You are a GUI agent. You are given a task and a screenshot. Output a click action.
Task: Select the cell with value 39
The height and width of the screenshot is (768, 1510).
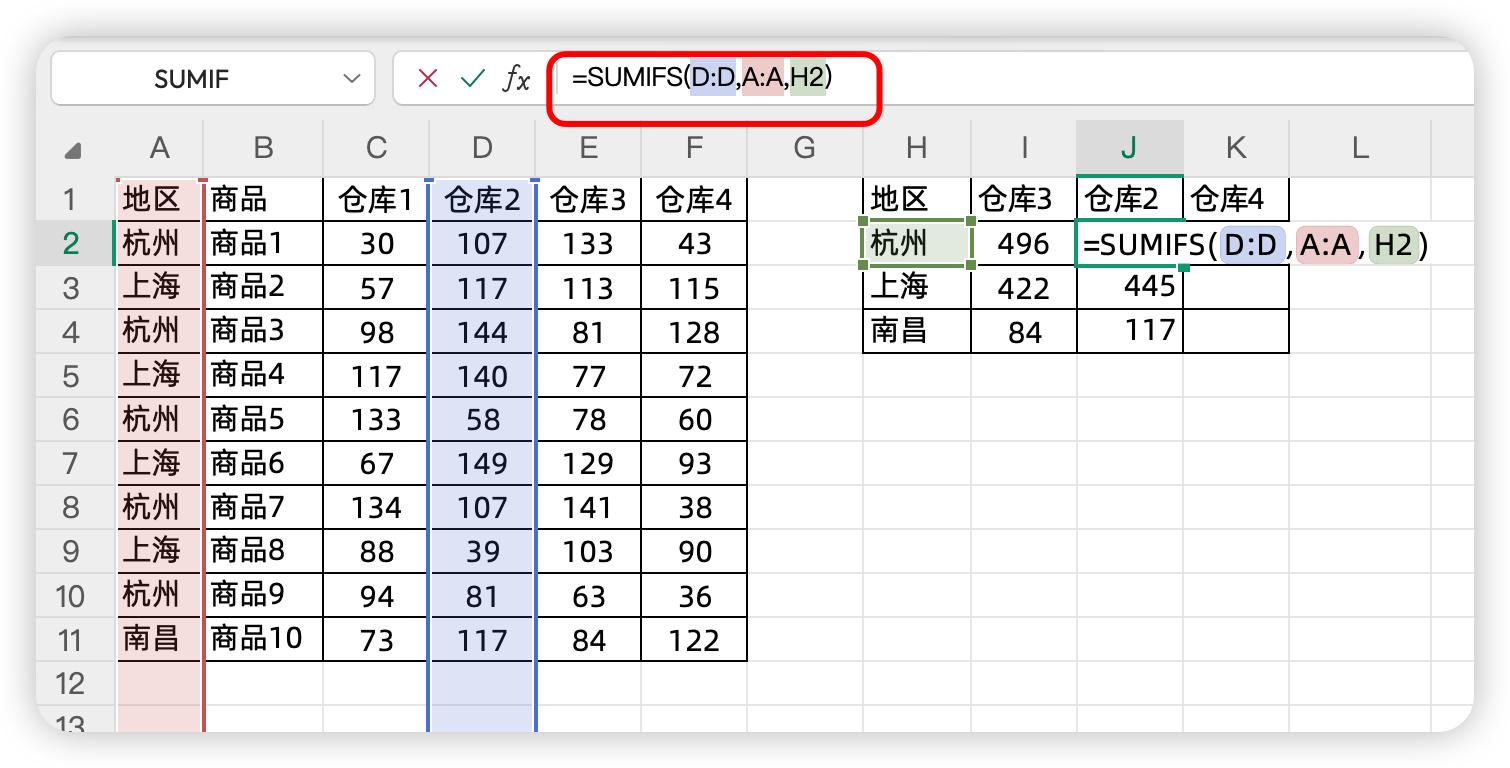pyautogui.click(x=482, y=552)
